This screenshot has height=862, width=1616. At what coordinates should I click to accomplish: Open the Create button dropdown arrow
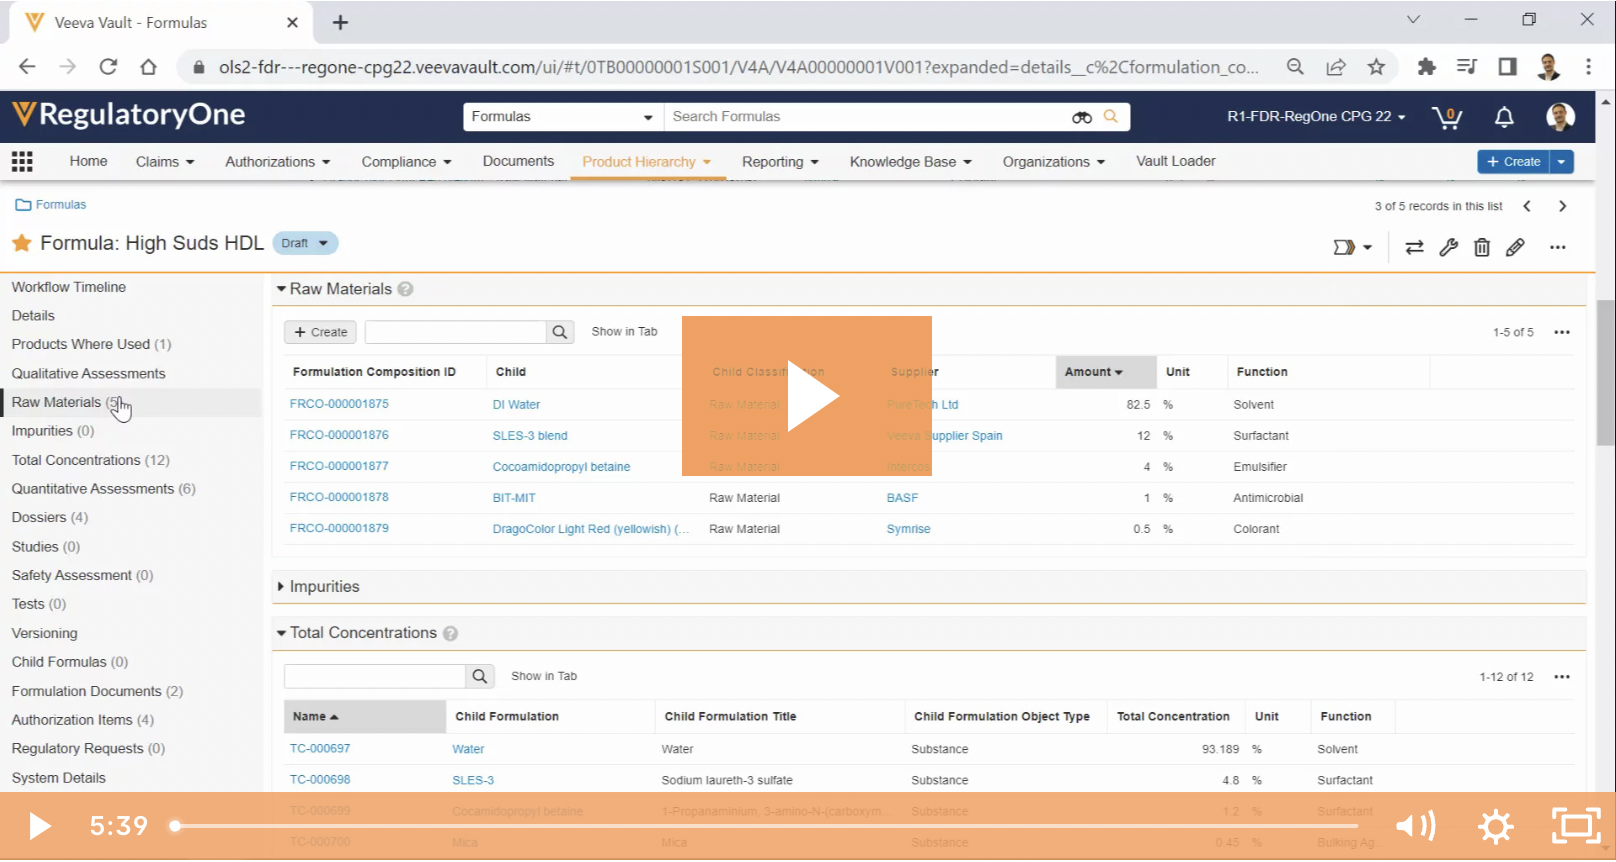[x=1562, y=162]
